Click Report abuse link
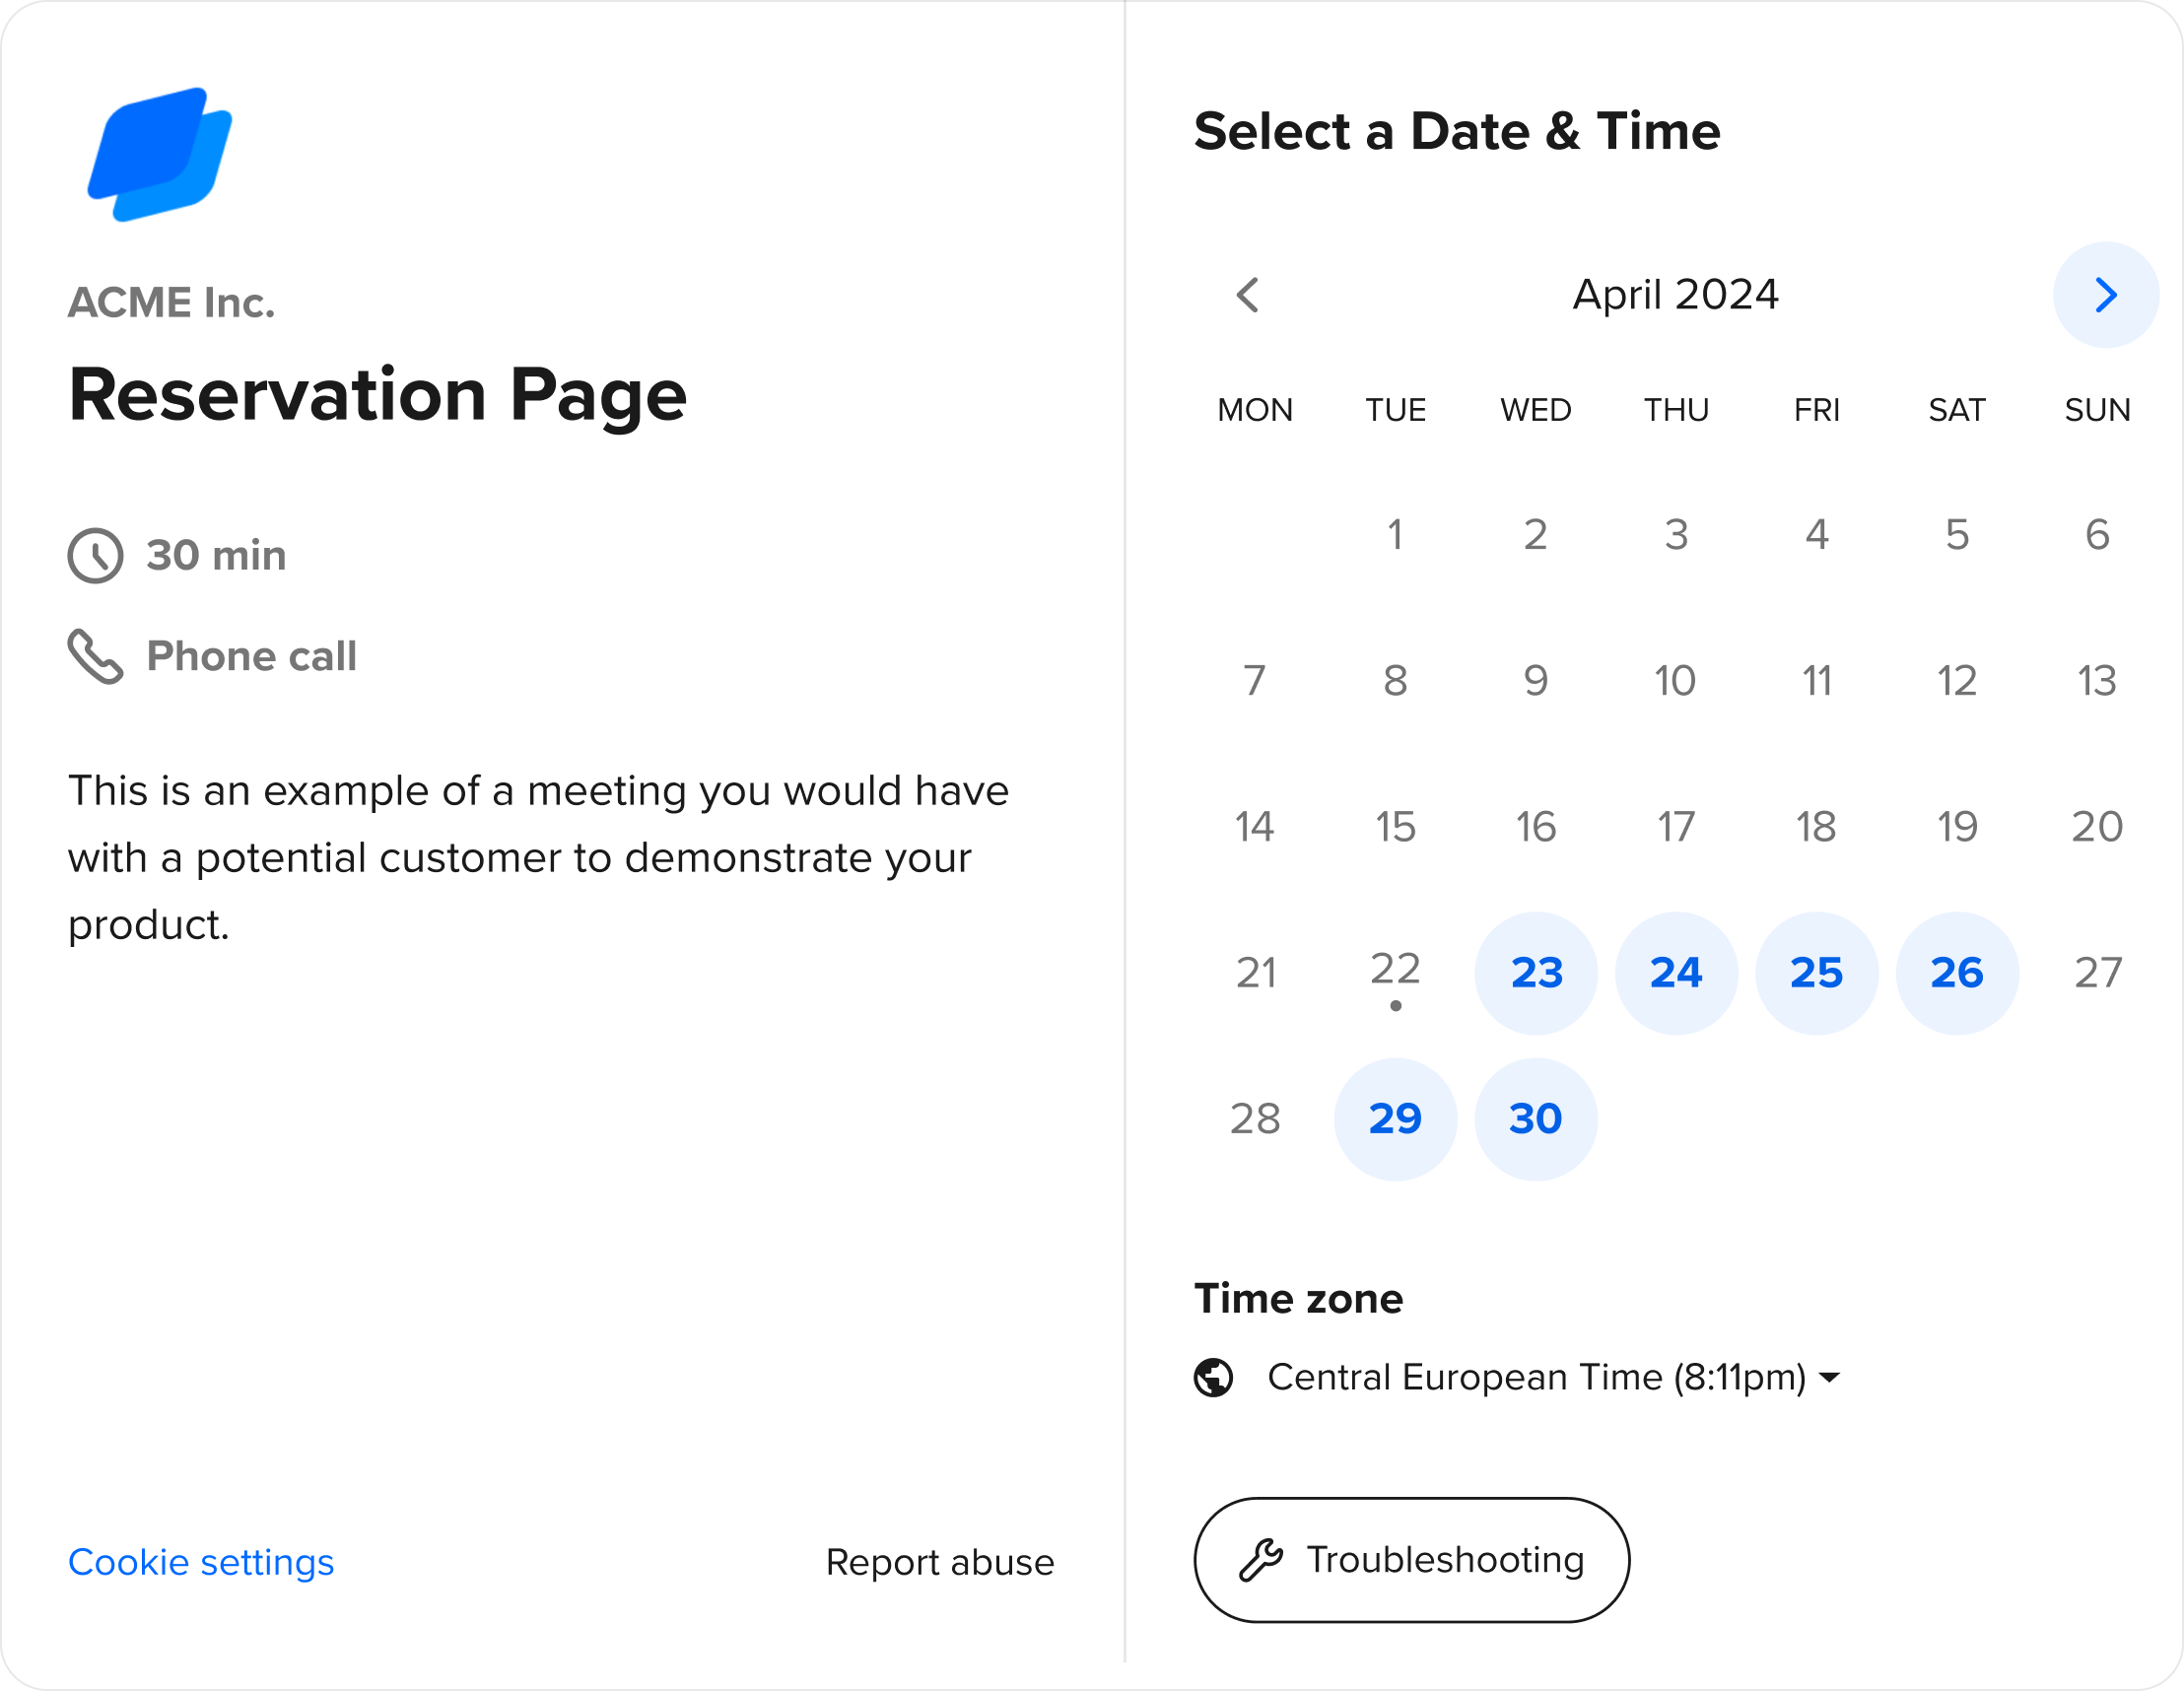Screen dimensions: 2184x1691 pyautogui.click(x=939, y=1562)
